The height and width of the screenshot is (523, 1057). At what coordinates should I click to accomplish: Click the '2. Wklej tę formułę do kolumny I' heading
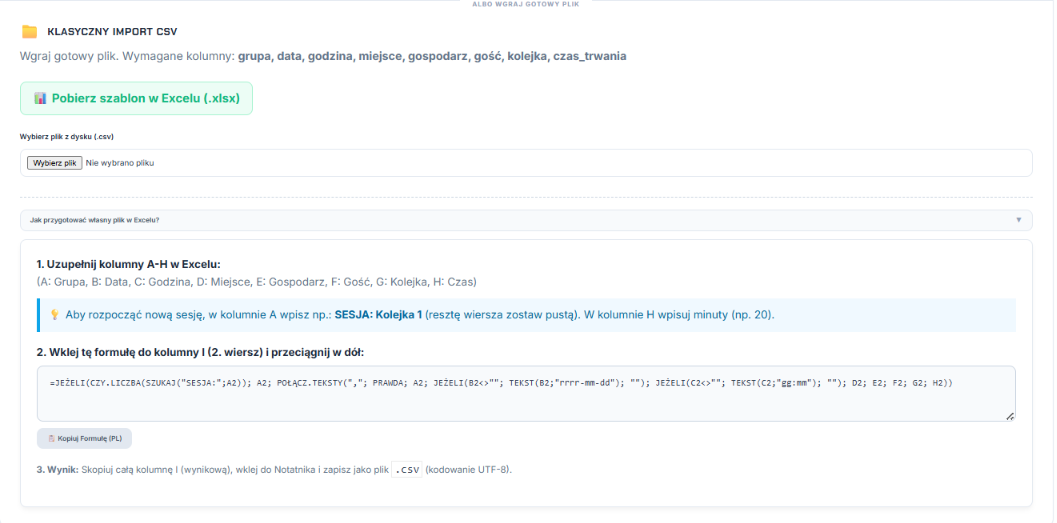tap(200, 352)
